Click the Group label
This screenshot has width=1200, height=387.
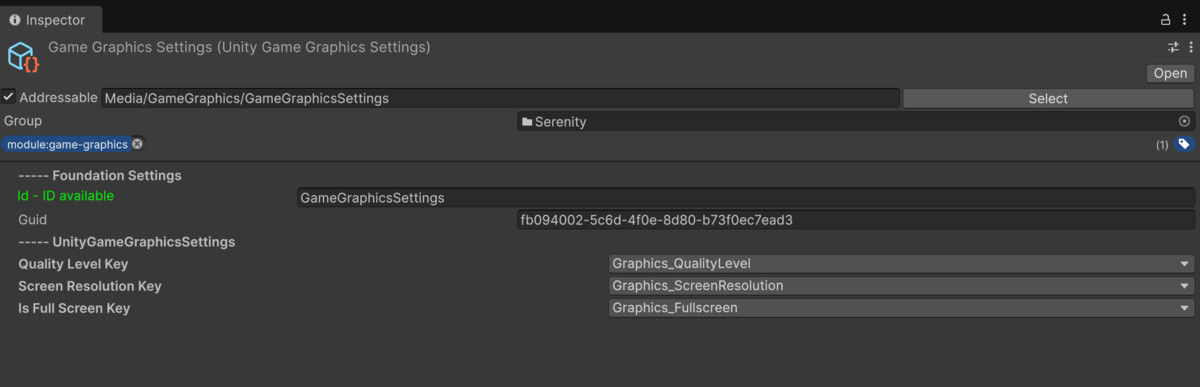coord(23,121)
